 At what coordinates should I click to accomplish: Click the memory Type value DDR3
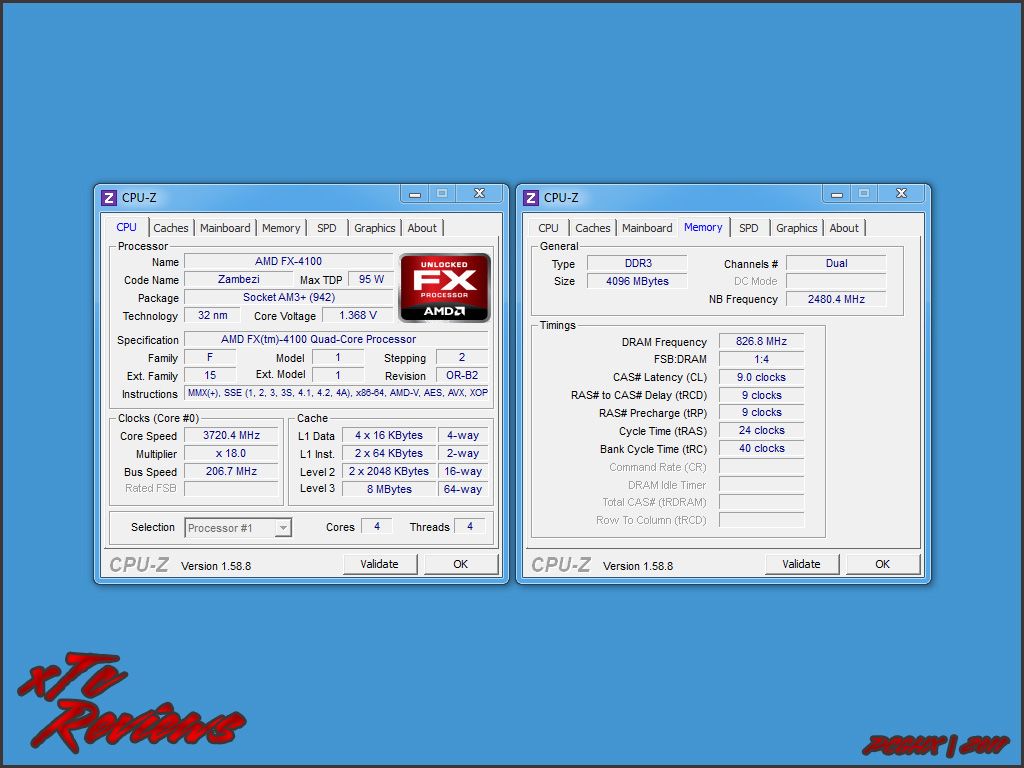point(638,263)
